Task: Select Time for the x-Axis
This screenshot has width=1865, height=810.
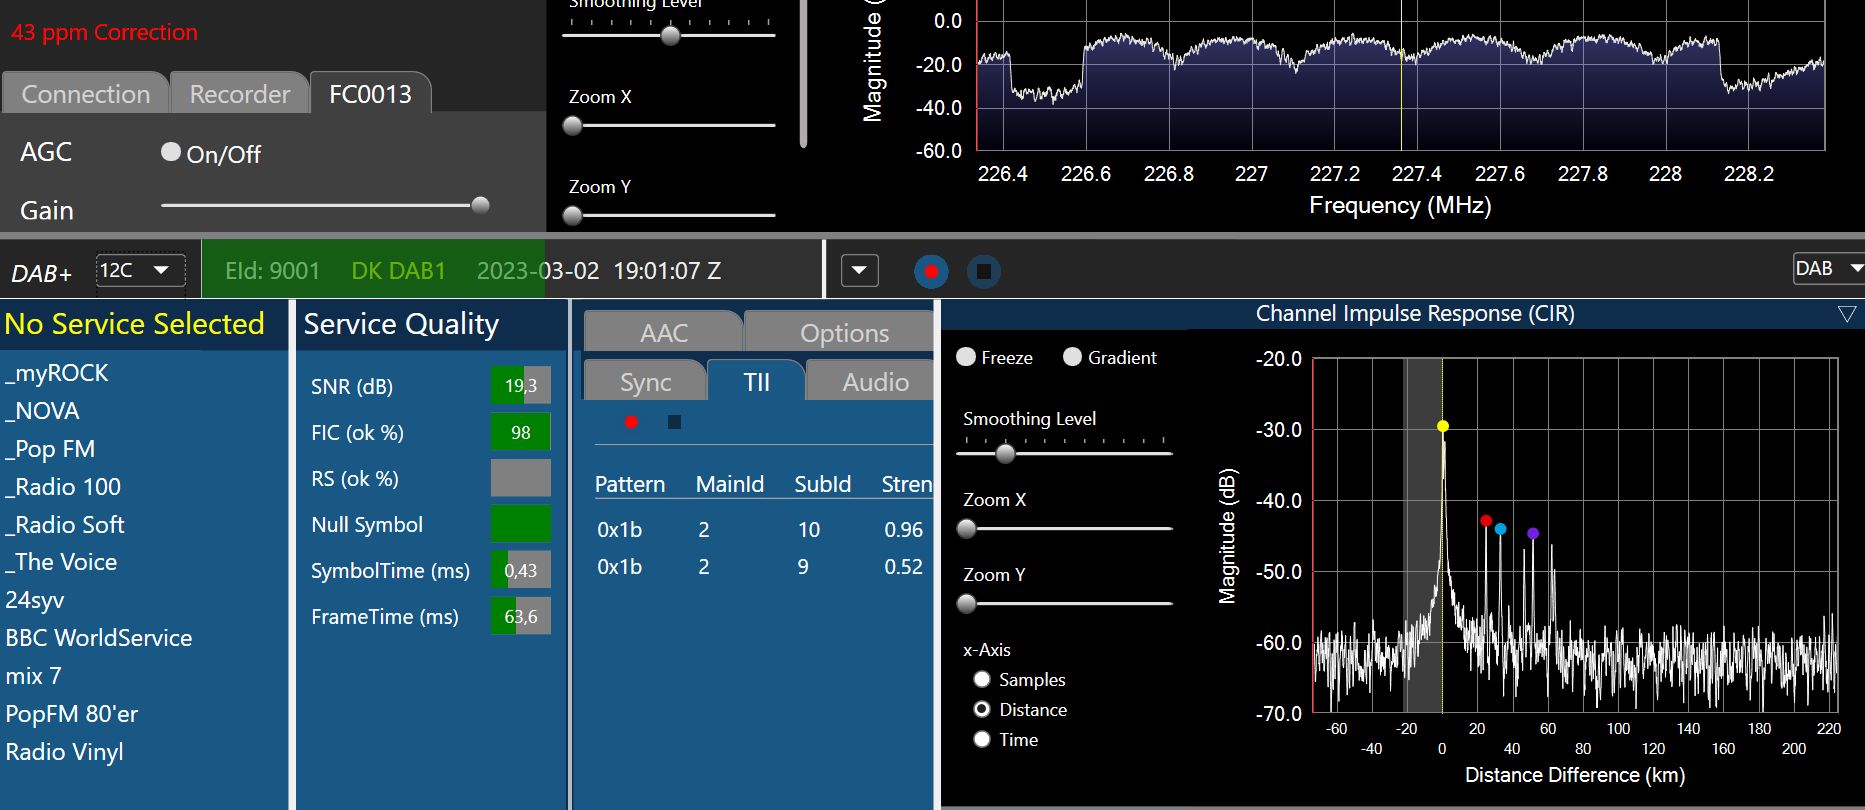Action: coord(982,740)
